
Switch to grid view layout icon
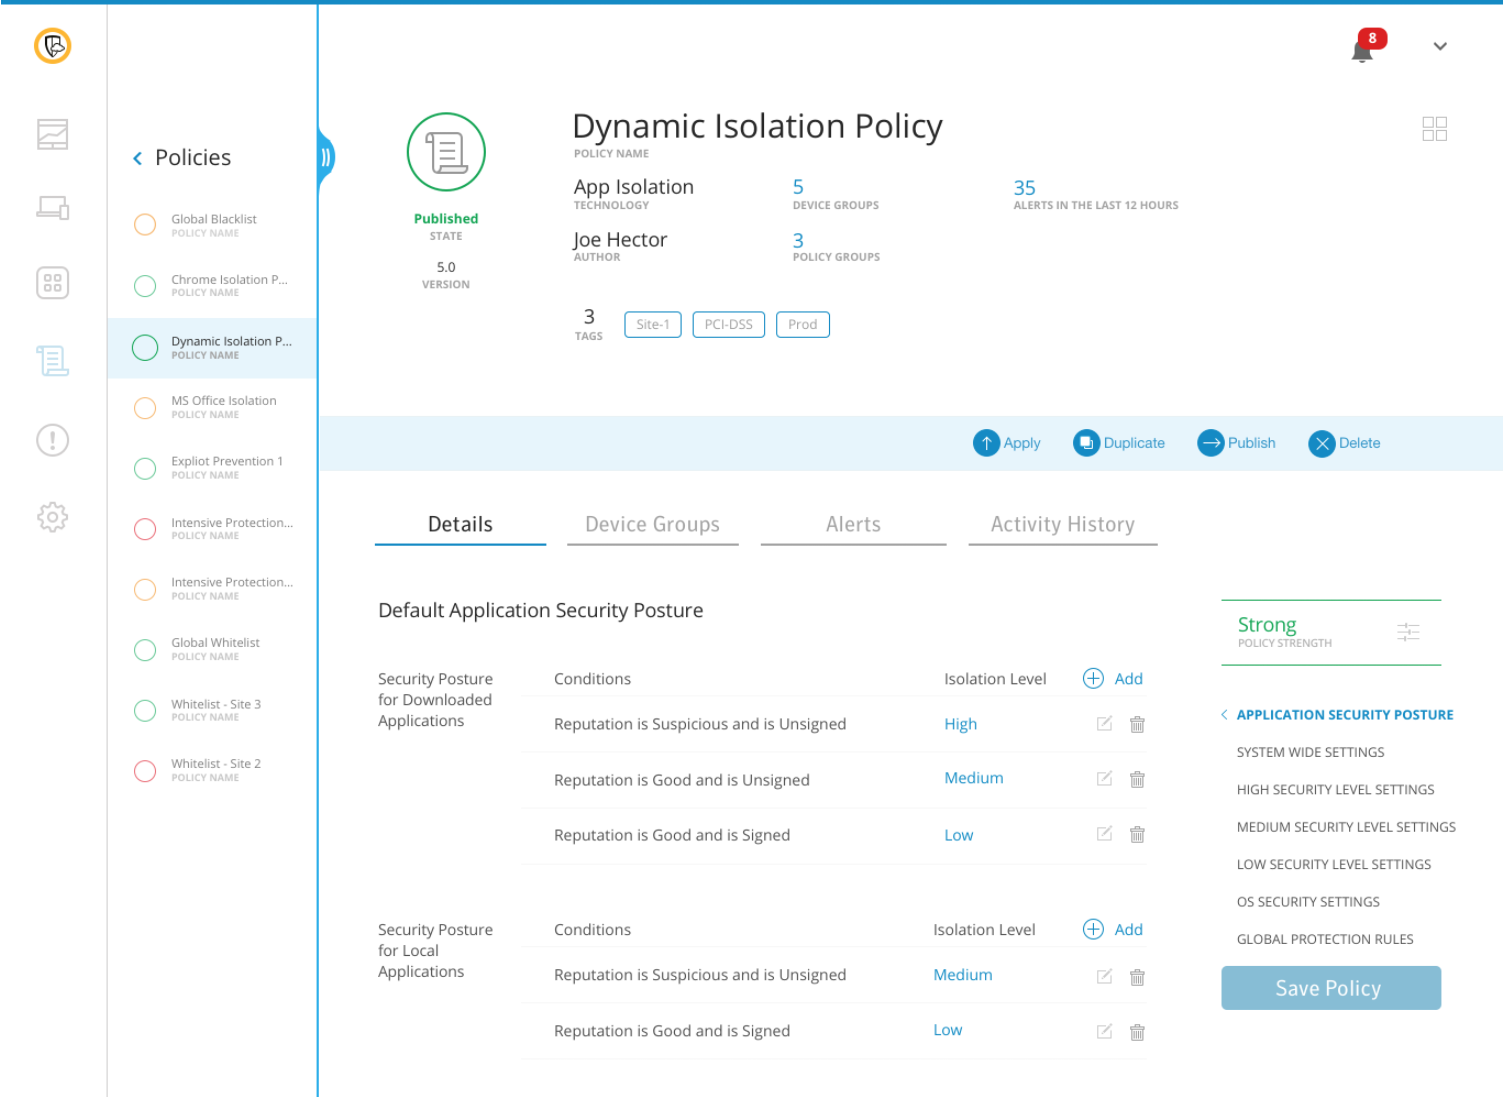coord(1434,129)
